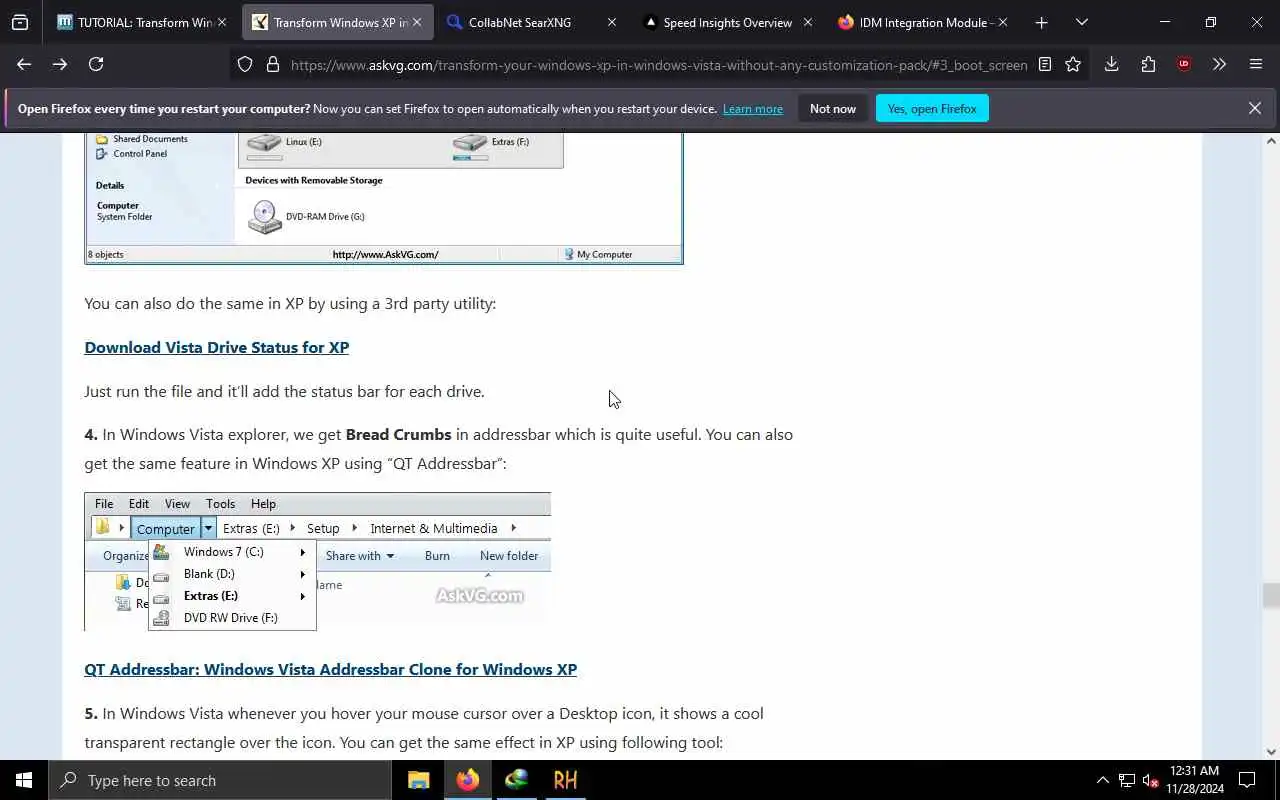This screenshot has height=800, width=1280.
Task: Reload the current page
Action: [96, 64]
